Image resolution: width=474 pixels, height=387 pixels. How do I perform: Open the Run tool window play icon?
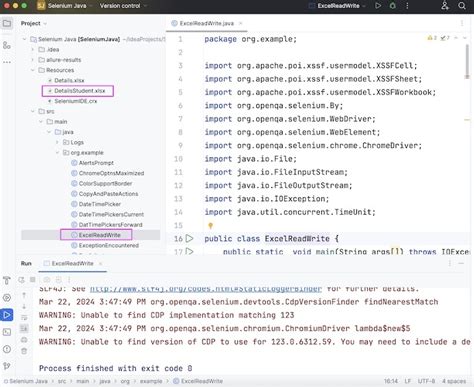pyautogui.click(x=7, y=315)
